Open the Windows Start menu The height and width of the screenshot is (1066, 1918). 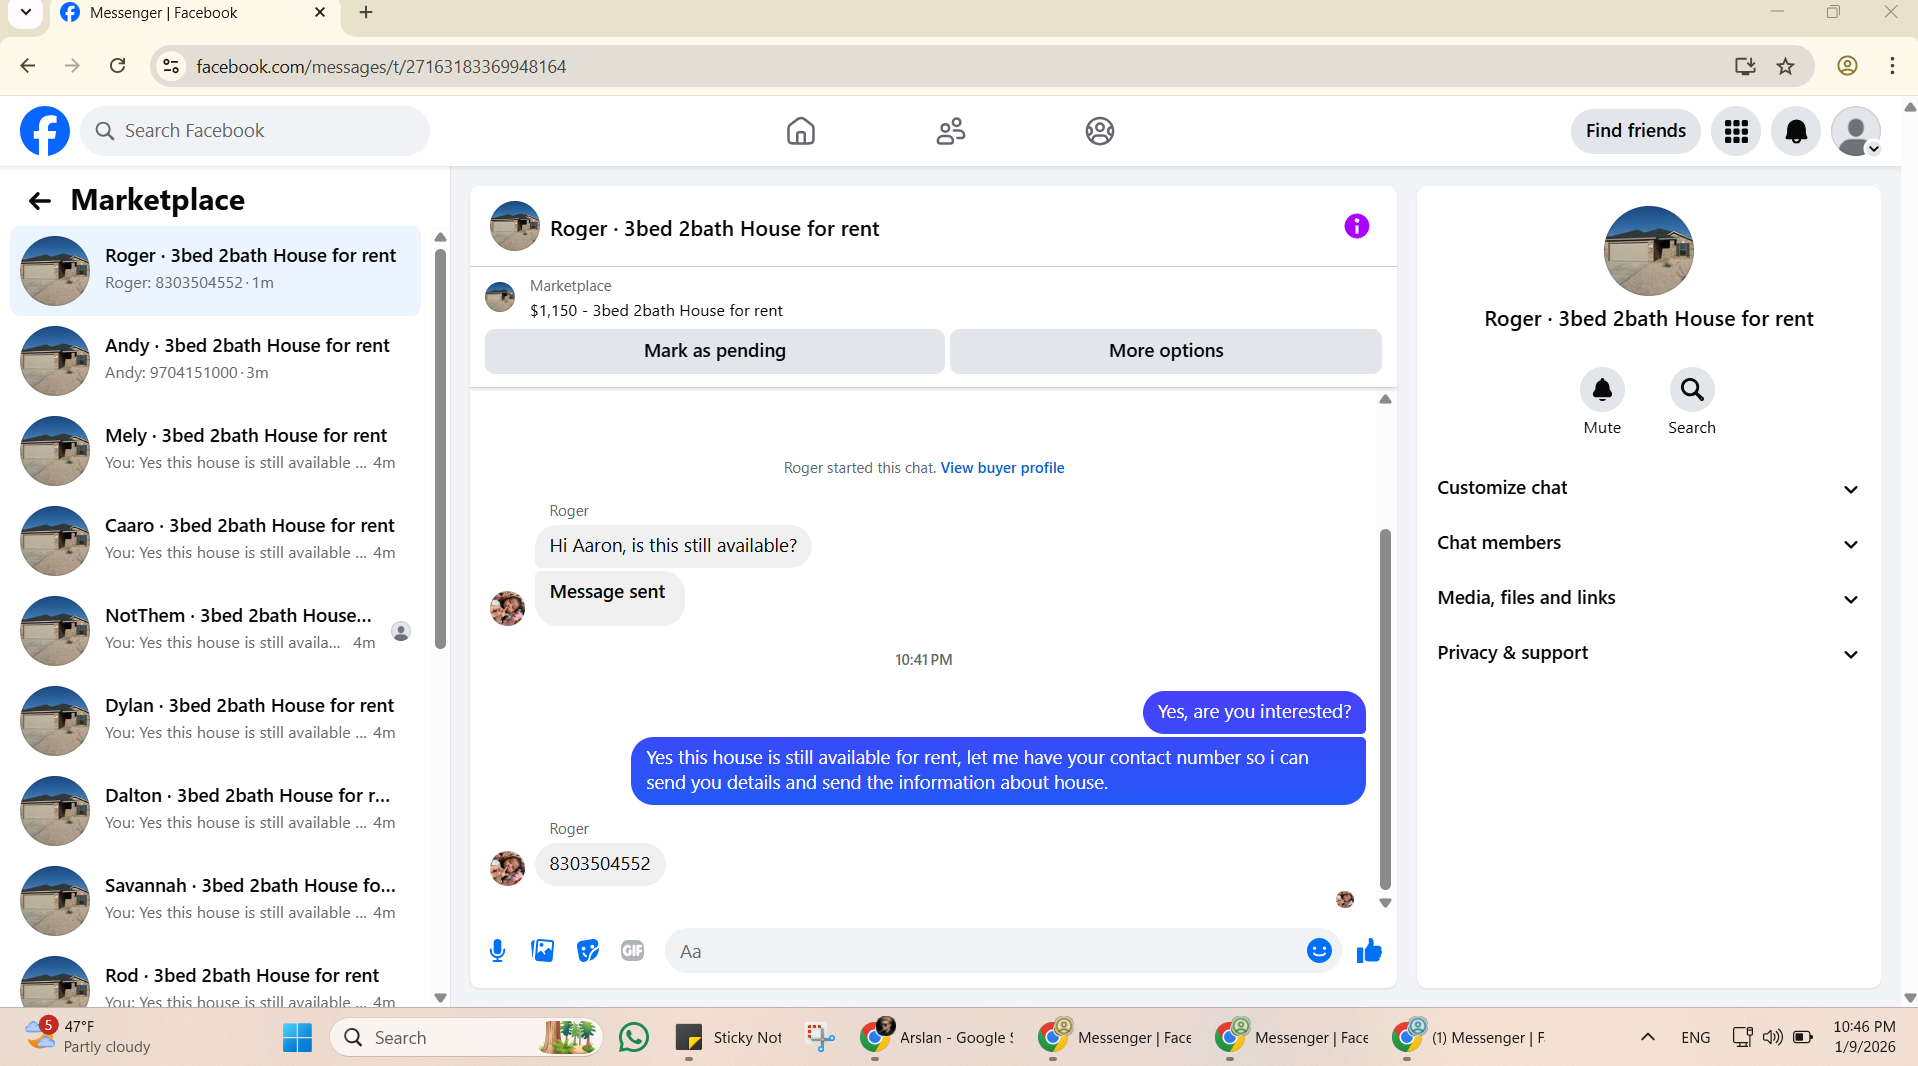297,1037
